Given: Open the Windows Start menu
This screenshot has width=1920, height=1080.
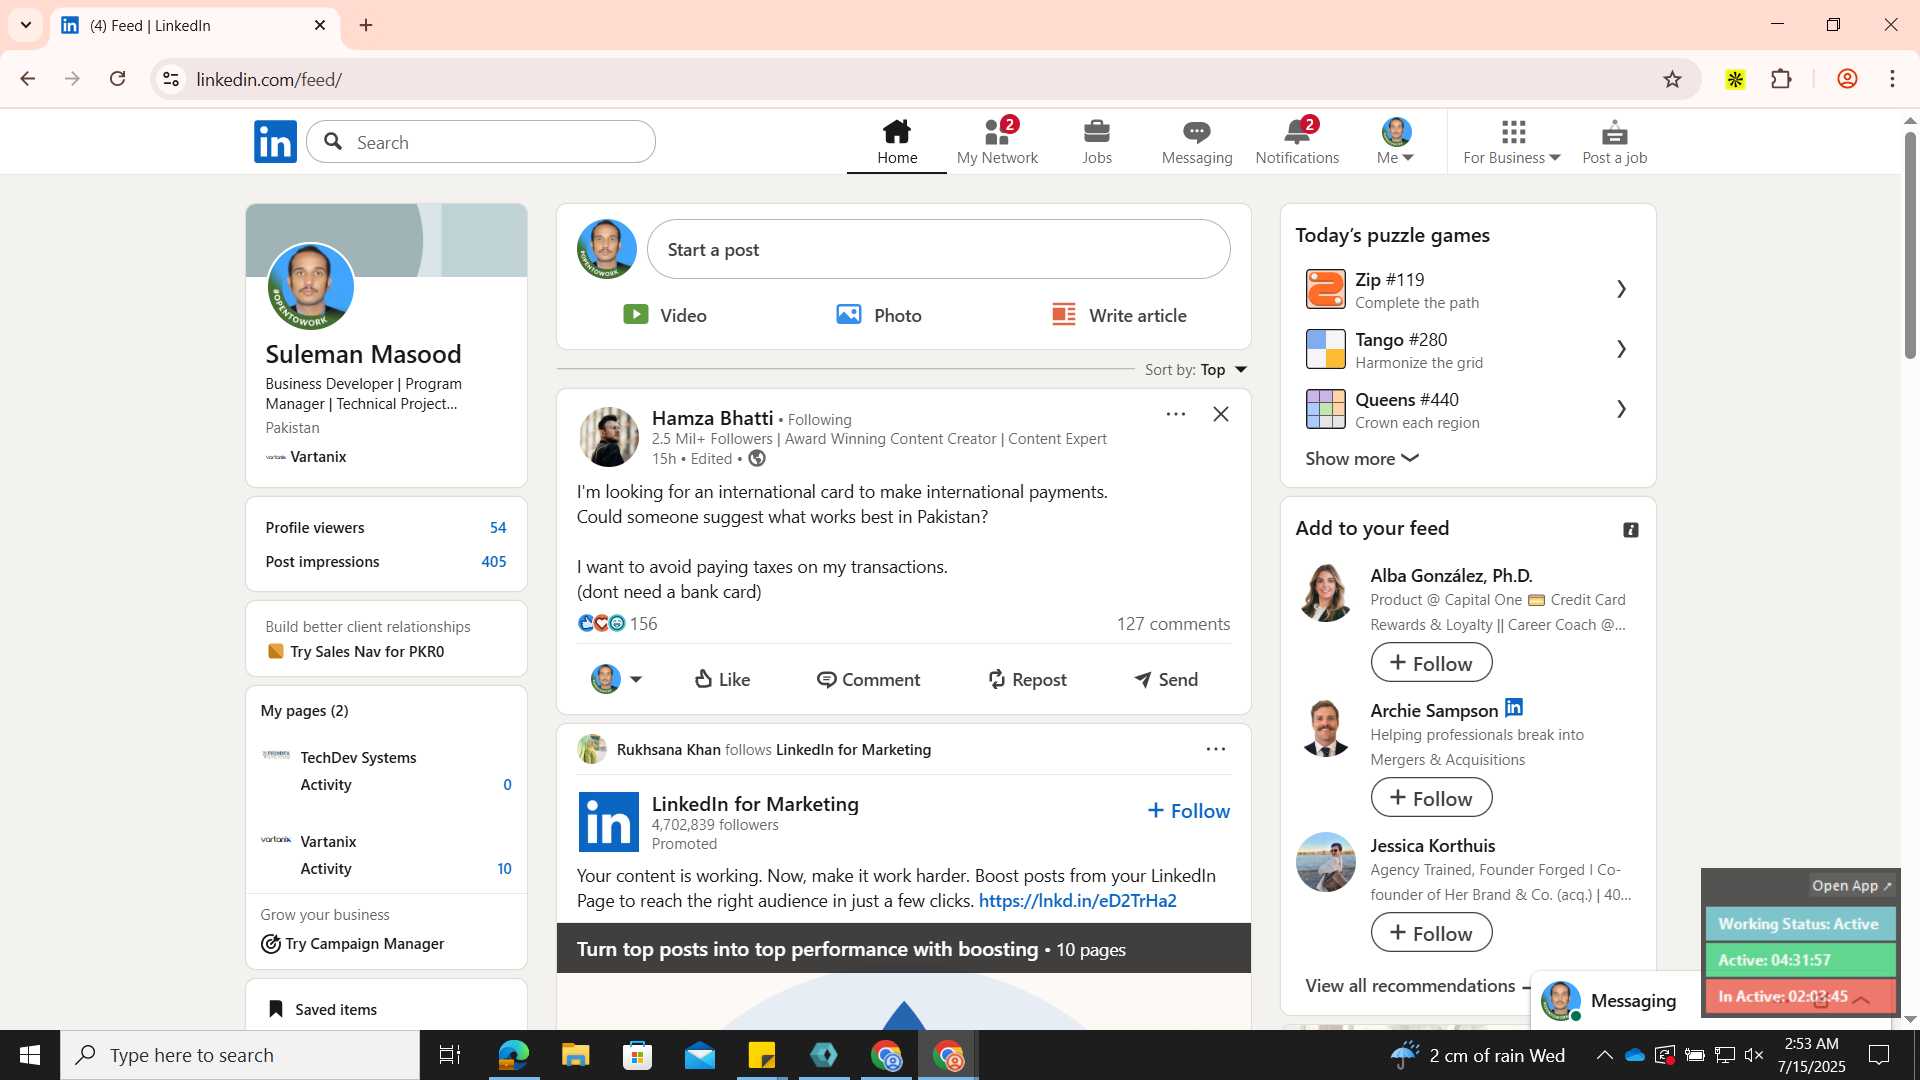Looking at the screenshot, I should point(29,1055).
